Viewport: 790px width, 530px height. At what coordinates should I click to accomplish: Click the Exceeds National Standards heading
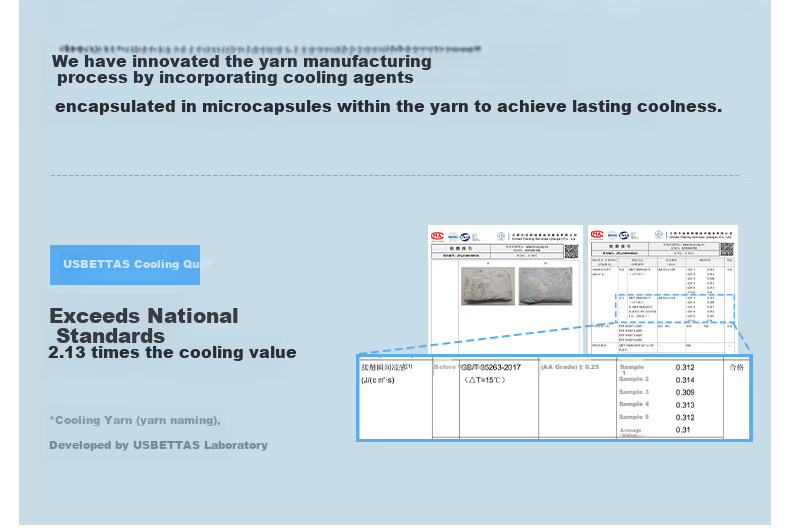tap(144, 325)
